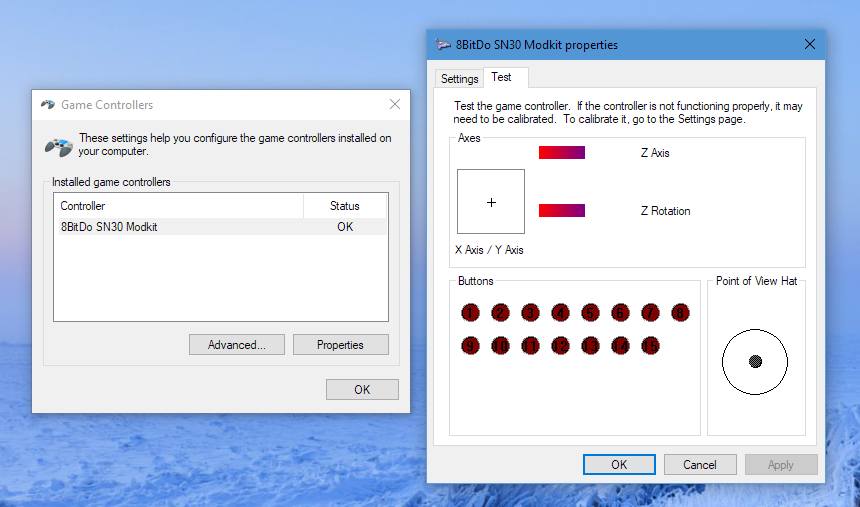This screenshot has height=507, width=860.
Task: Click button 10 indicator in Buttons group
Action: [500, 346]
